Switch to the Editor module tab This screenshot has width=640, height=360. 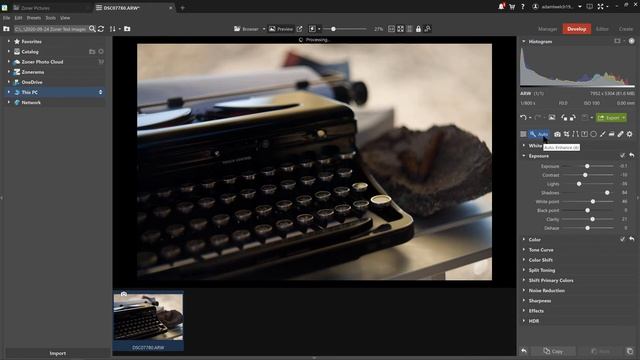tap(602, 29)
